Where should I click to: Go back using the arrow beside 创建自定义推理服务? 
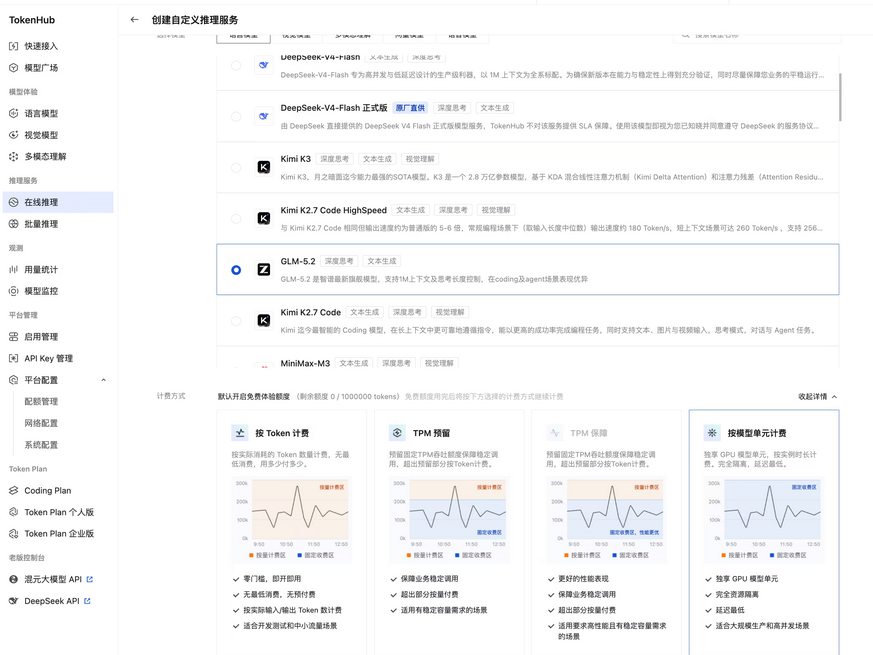pyautogui.click(x=134, y=19)
